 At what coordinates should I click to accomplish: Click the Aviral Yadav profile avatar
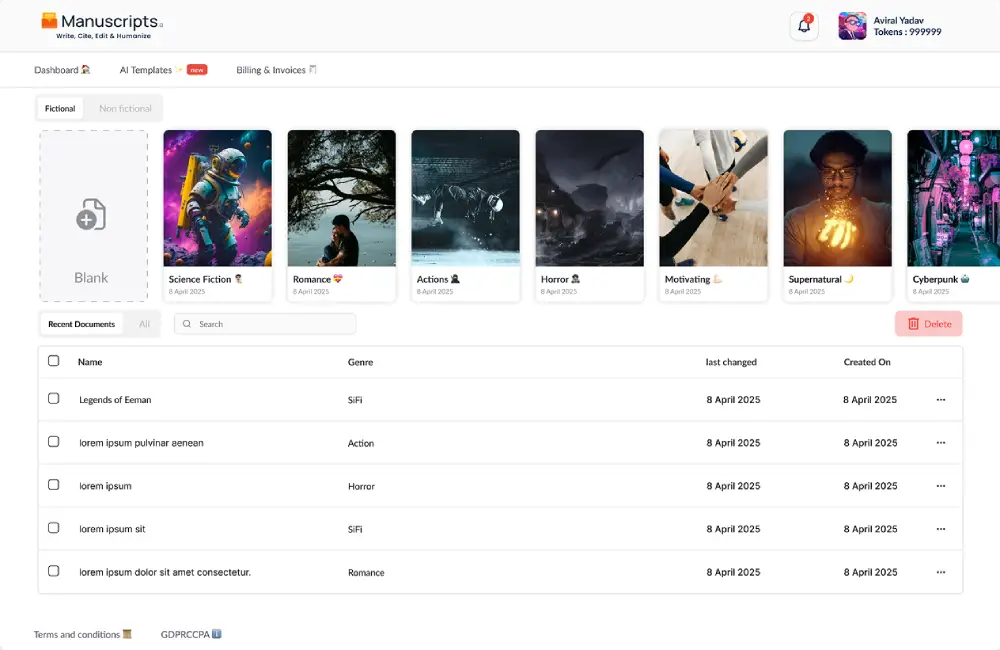[x=852, y=26]
